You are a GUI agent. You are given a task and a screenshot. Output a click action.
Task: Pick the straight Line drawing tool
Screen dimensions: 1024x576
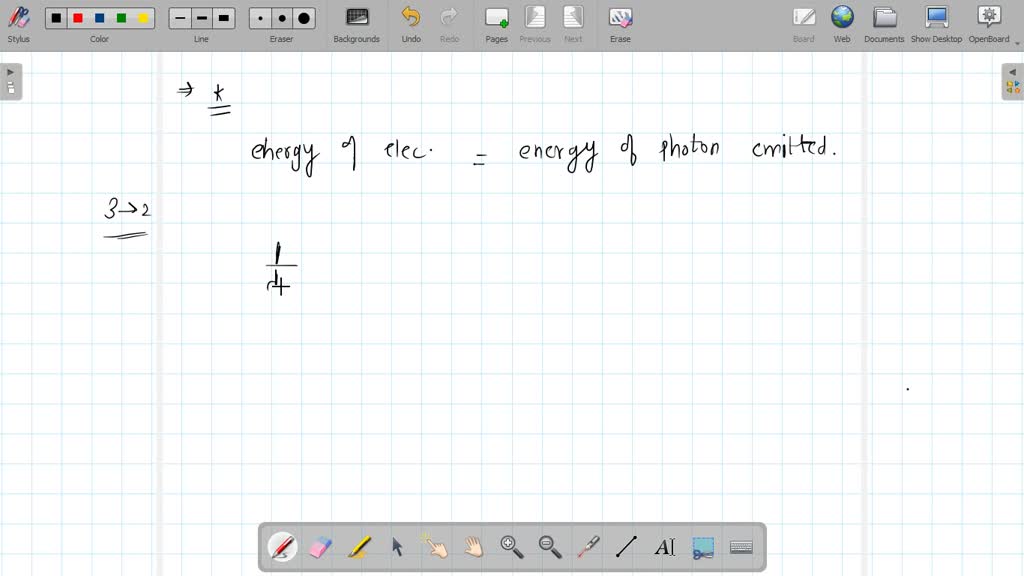click(x=626, y=547)
